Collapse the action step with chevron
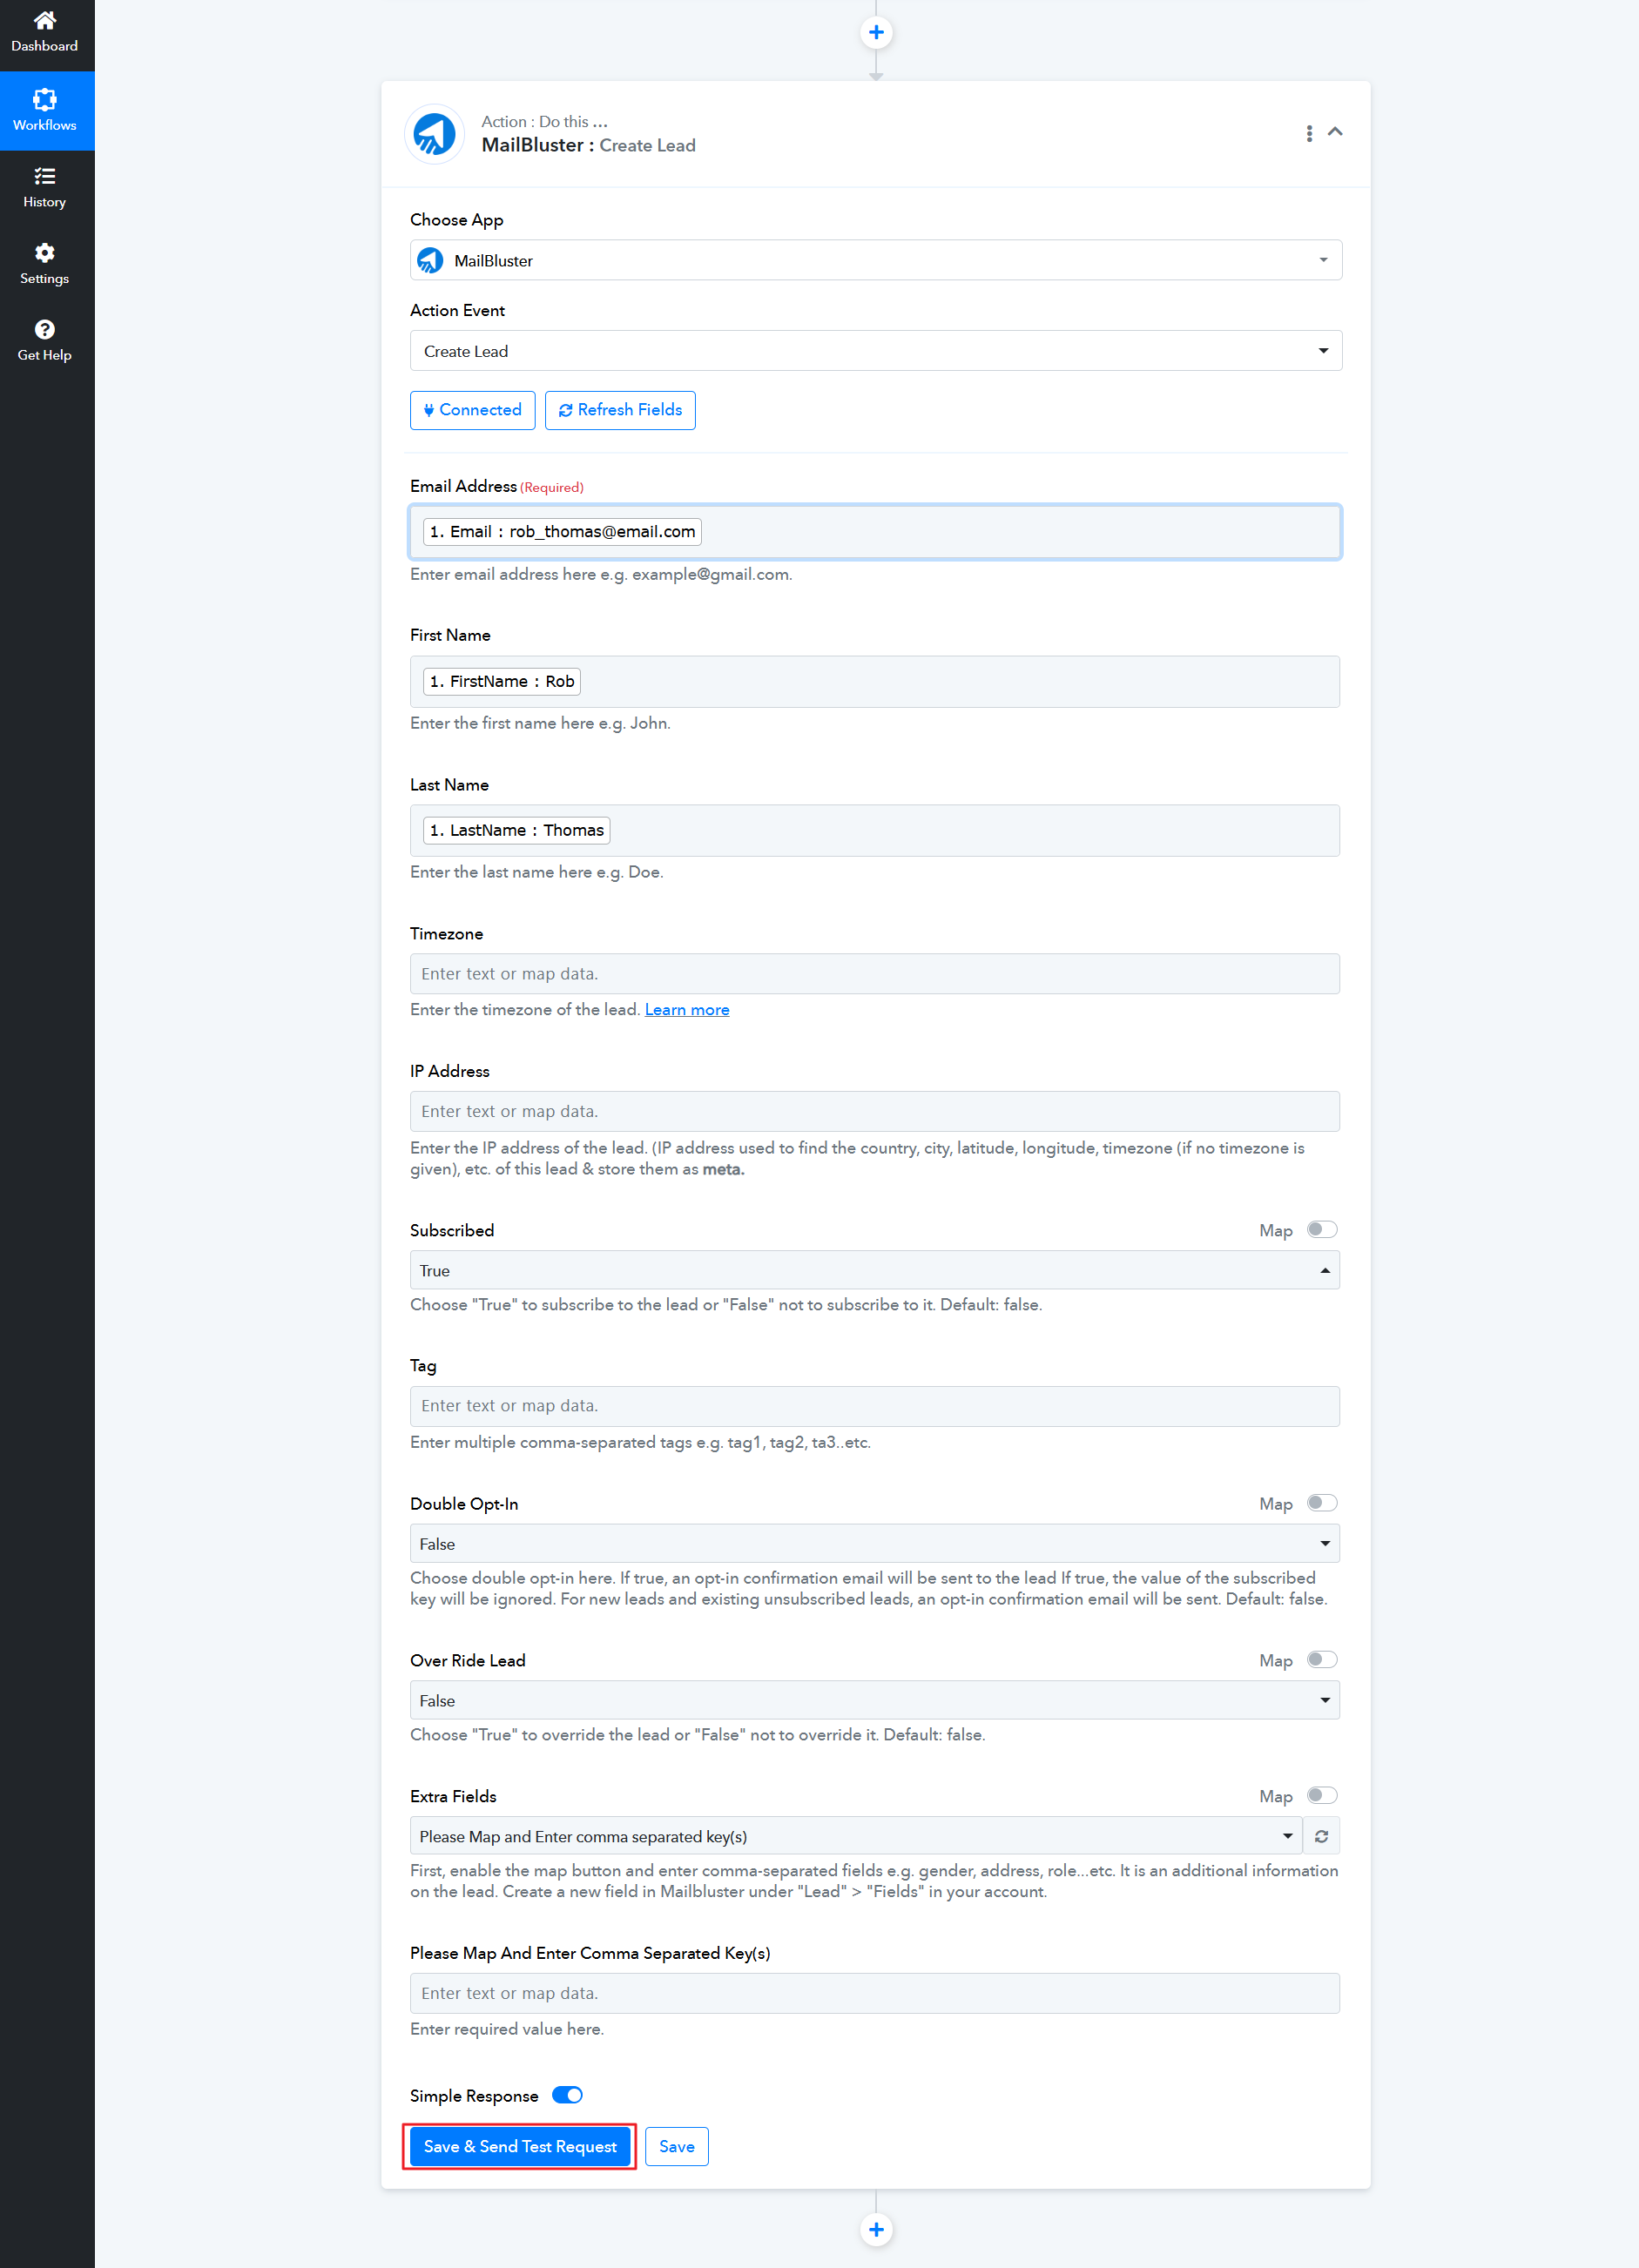1639x2268 pixels. click(1334, 132)
